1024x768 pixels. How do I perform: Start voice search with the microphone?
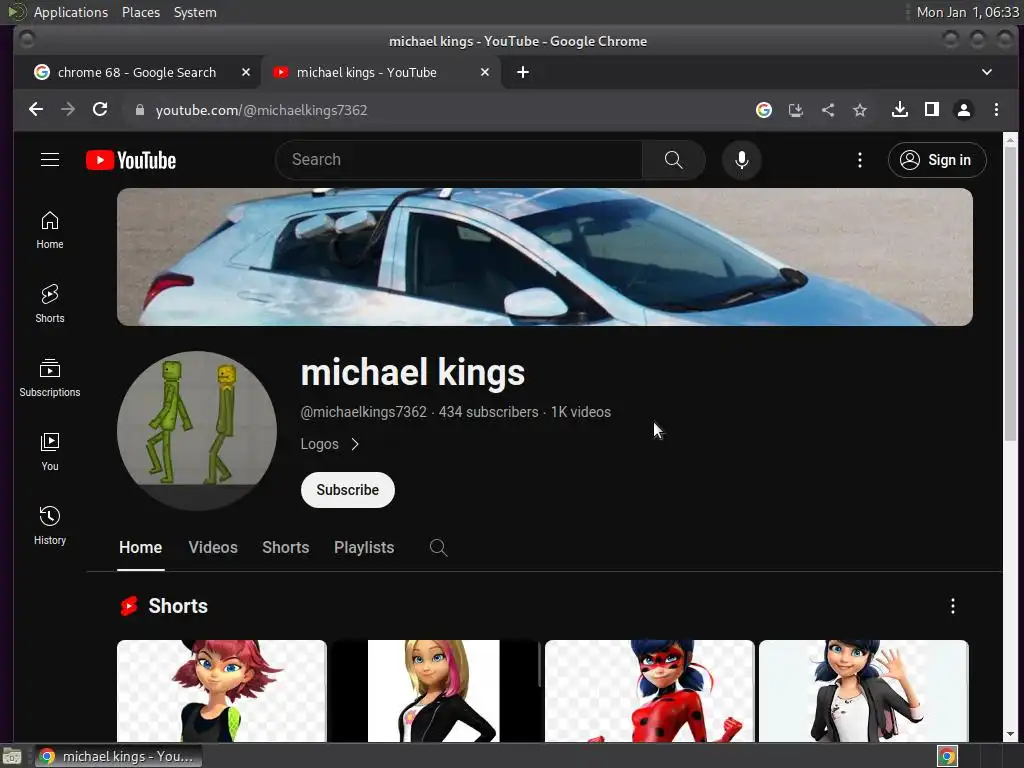(741, 160)
